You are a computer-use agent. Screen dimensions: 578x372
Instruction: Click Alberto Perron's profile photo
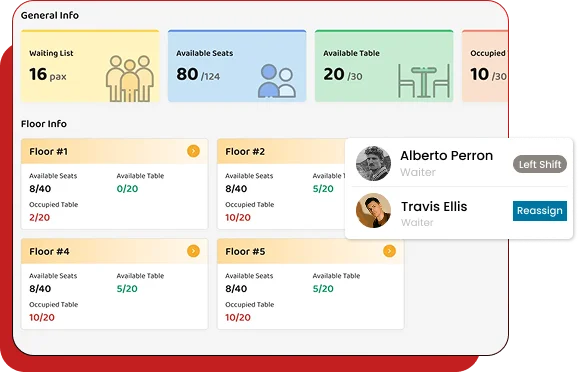(x=373, y=163)
